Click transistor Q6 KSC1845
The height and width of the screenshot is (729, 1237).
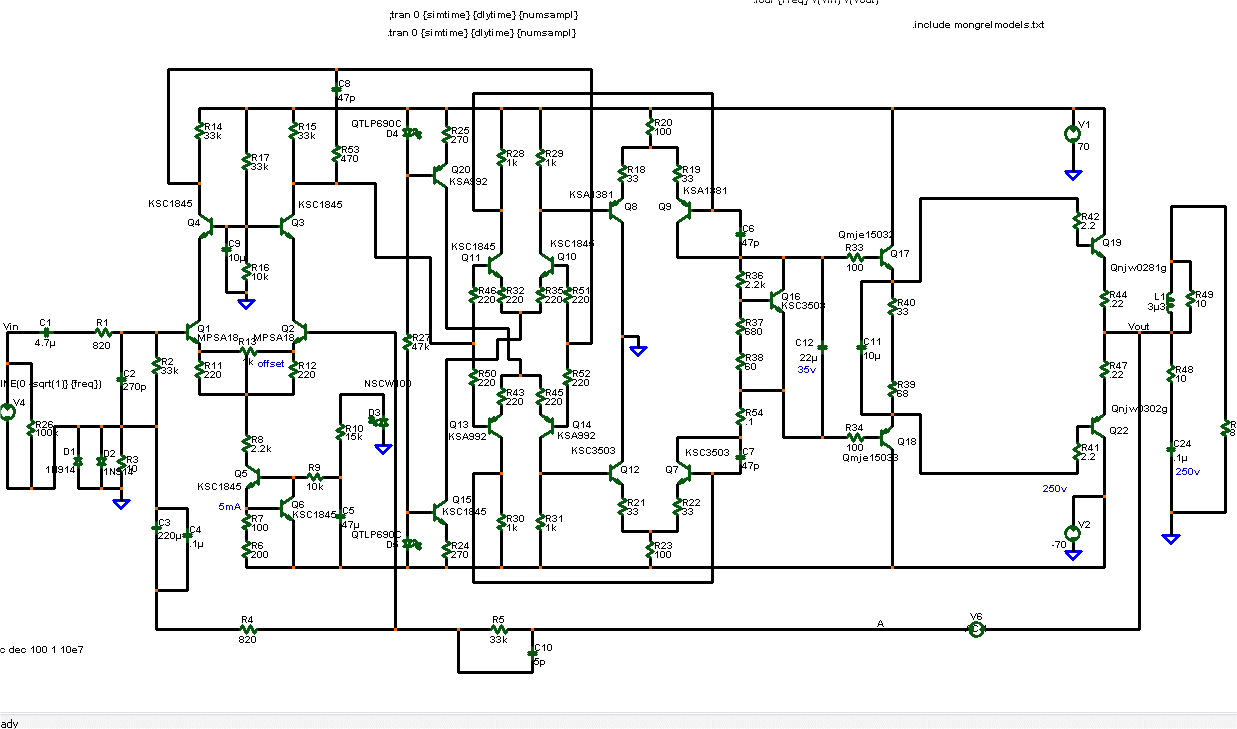[x=288, y=508]
